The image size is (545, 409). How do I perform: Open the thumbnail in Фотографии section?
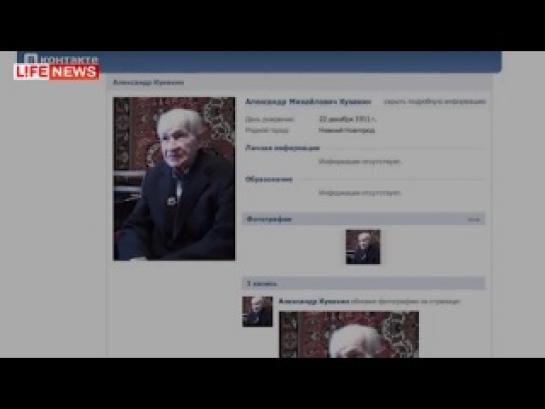(x=363, y=247)
